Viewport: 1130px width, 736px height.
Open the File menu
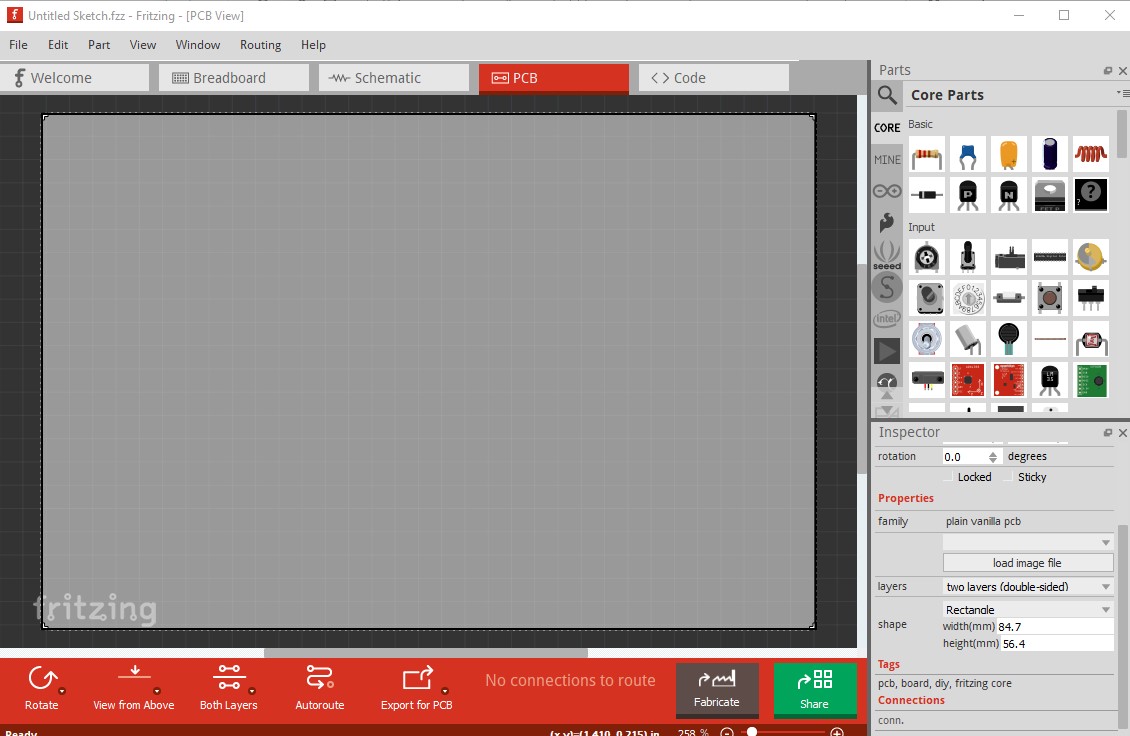tap(18, 45)
